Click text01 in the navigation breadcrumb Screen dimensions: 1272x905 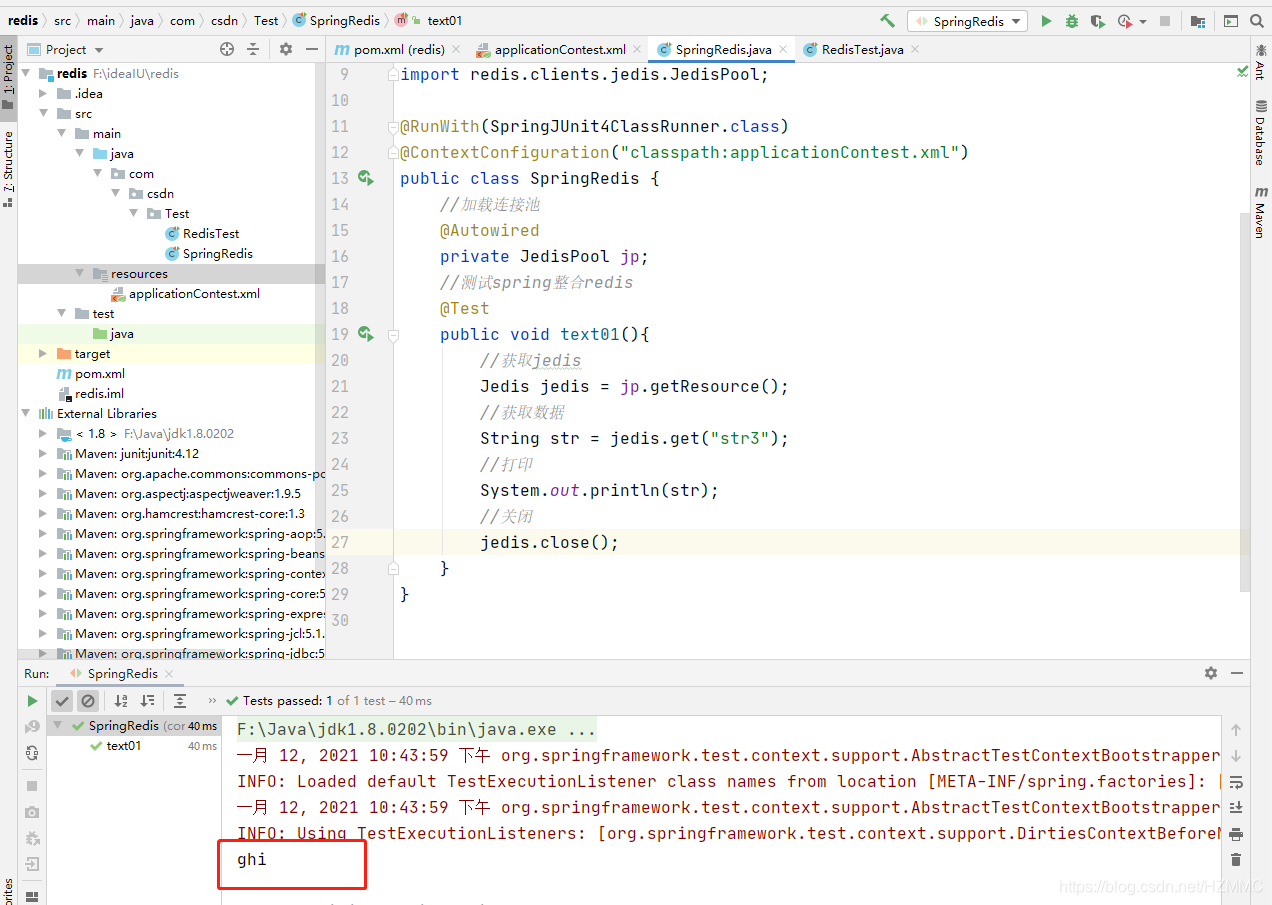click(444, 20)
